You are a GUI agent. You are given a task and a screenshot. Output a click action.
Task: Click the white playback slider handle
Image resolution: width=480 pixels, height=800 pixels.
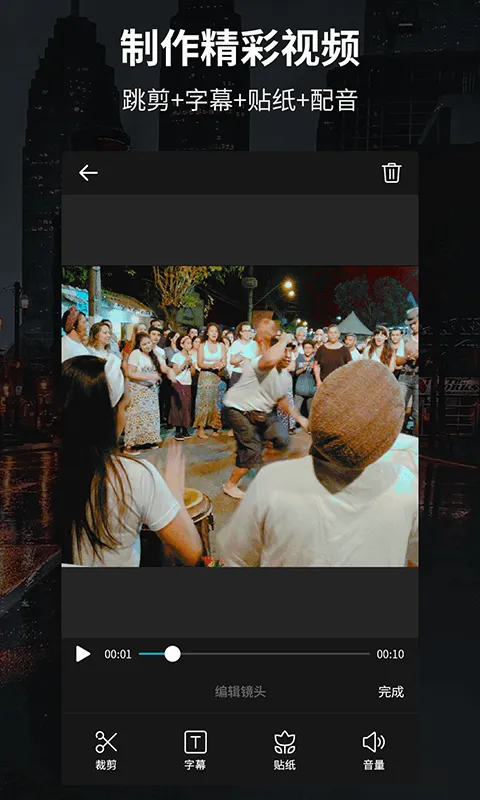pos(172,654)
